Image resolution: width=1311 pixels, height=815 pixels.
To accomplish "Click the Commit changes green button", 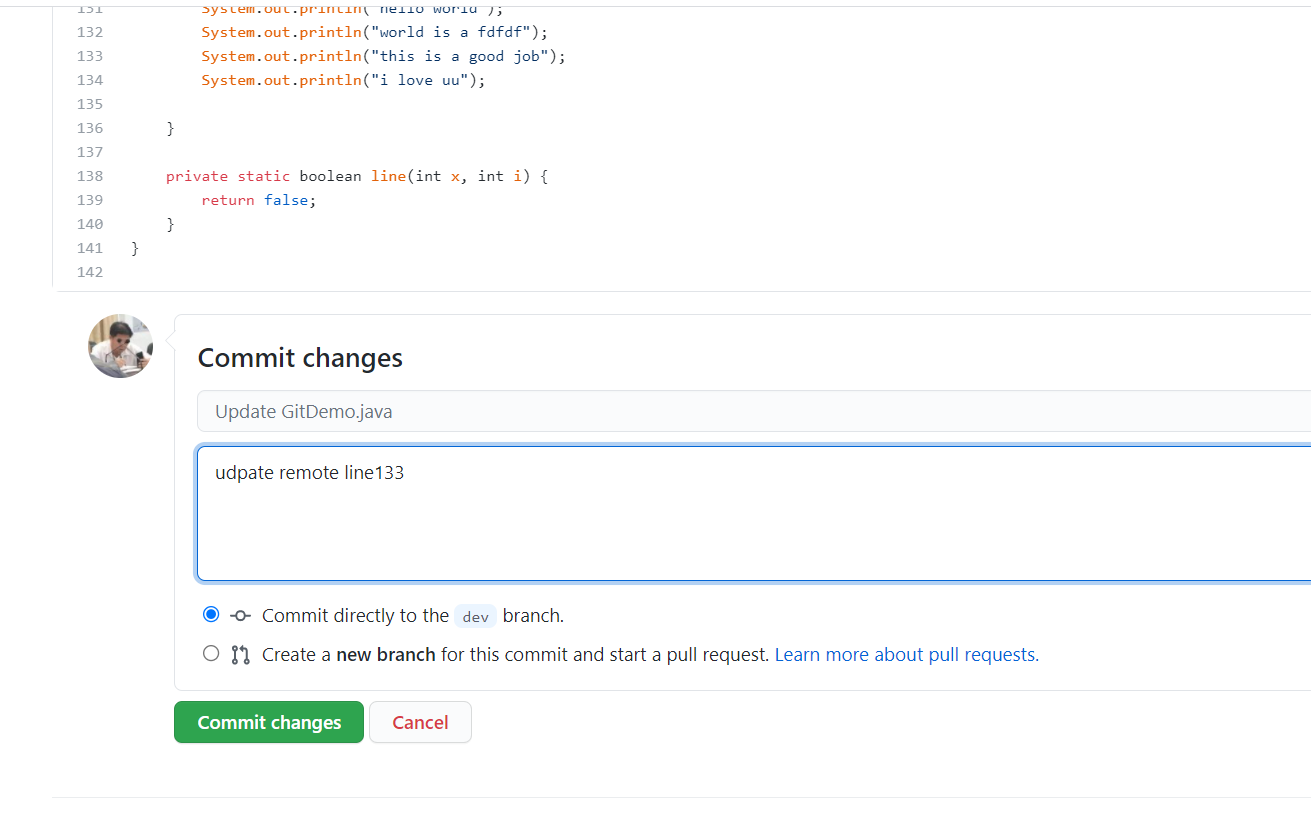I will (x=269, y=722).
